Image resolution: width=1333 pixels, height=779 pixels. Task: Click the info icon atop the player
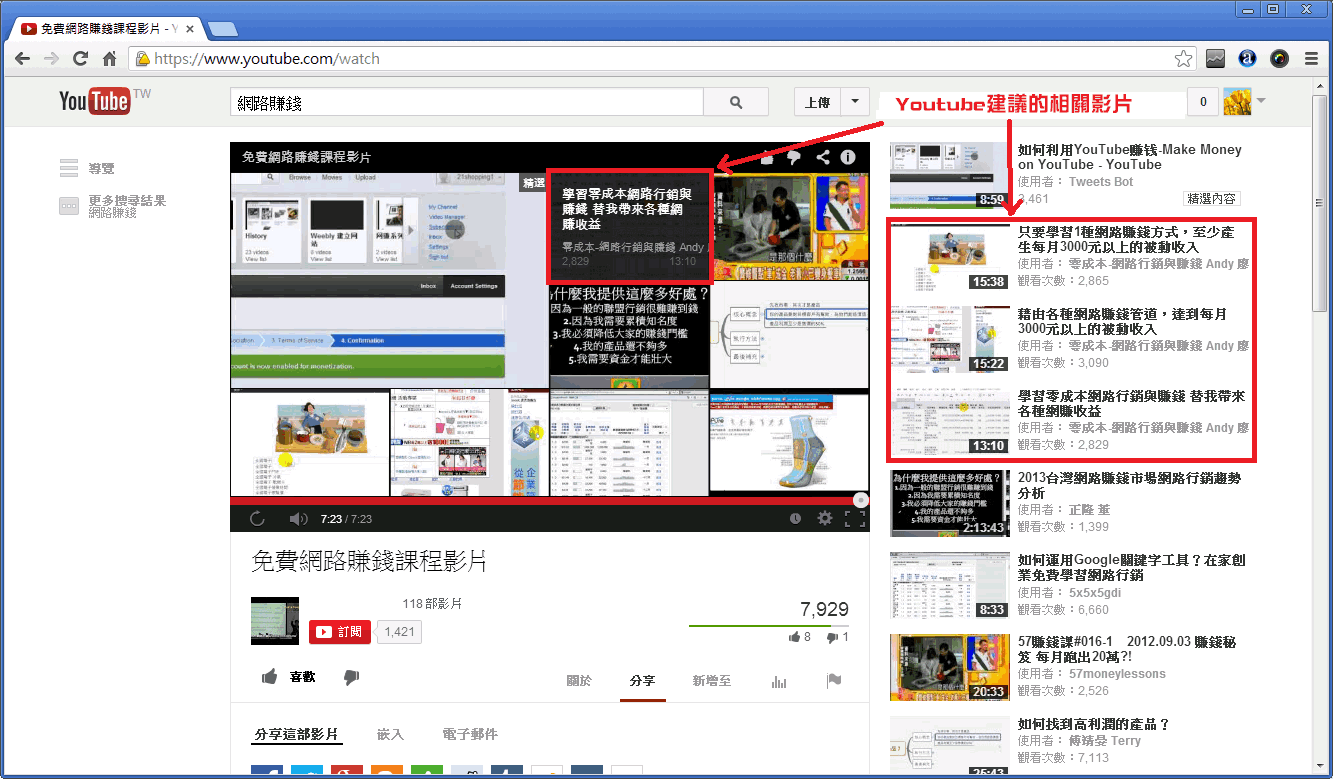(x=848, y=157)
